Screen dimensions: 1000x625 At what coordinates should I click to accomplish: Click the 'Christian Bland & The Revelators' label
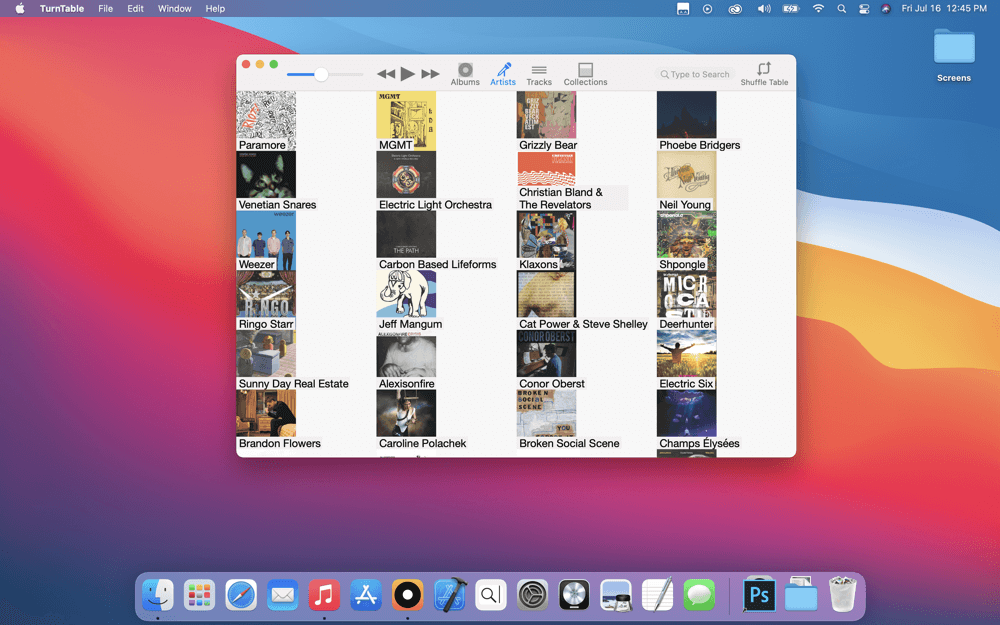point(561,198)
